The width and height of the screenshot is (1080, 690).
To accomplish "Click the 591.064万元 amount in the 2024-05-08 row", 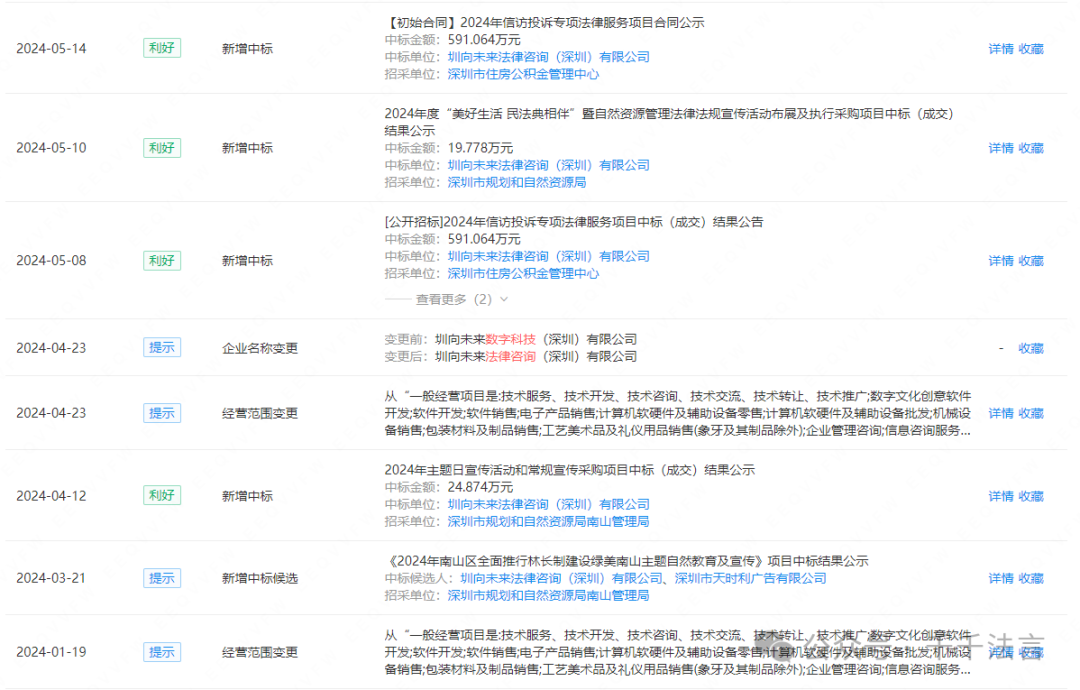I will click(x=484, y=239).
